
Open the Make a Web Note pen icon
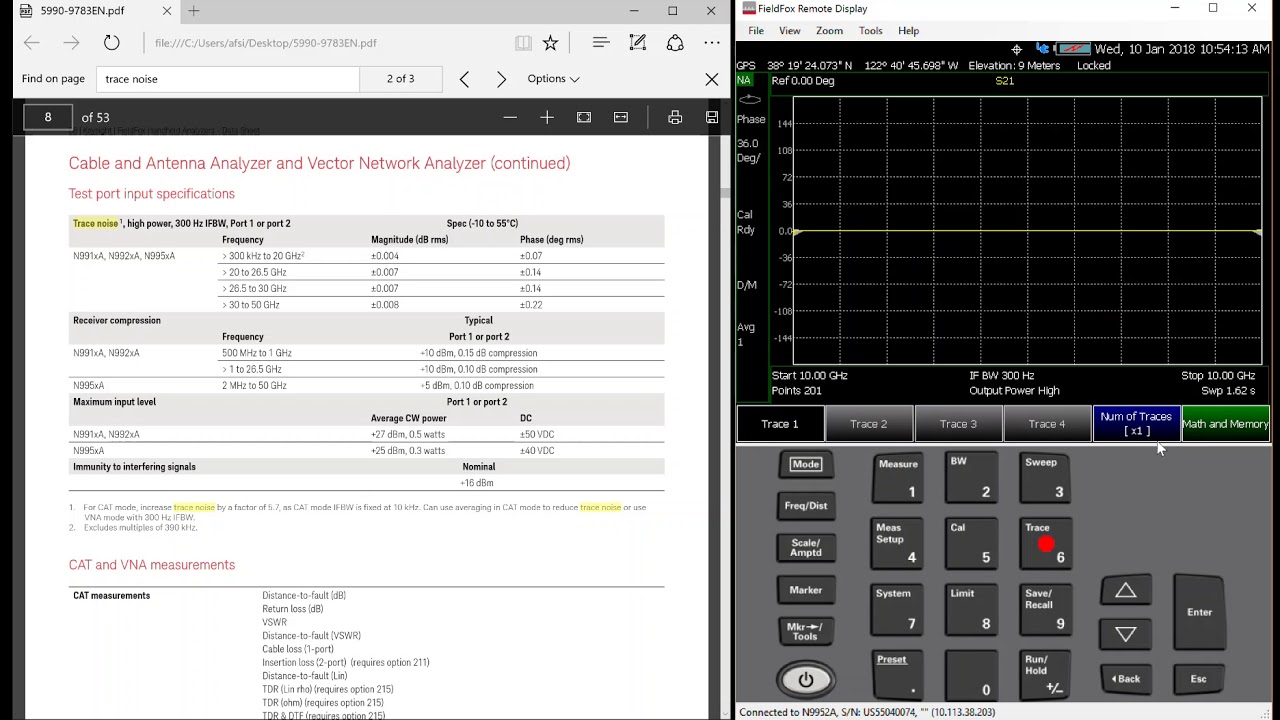638,43
